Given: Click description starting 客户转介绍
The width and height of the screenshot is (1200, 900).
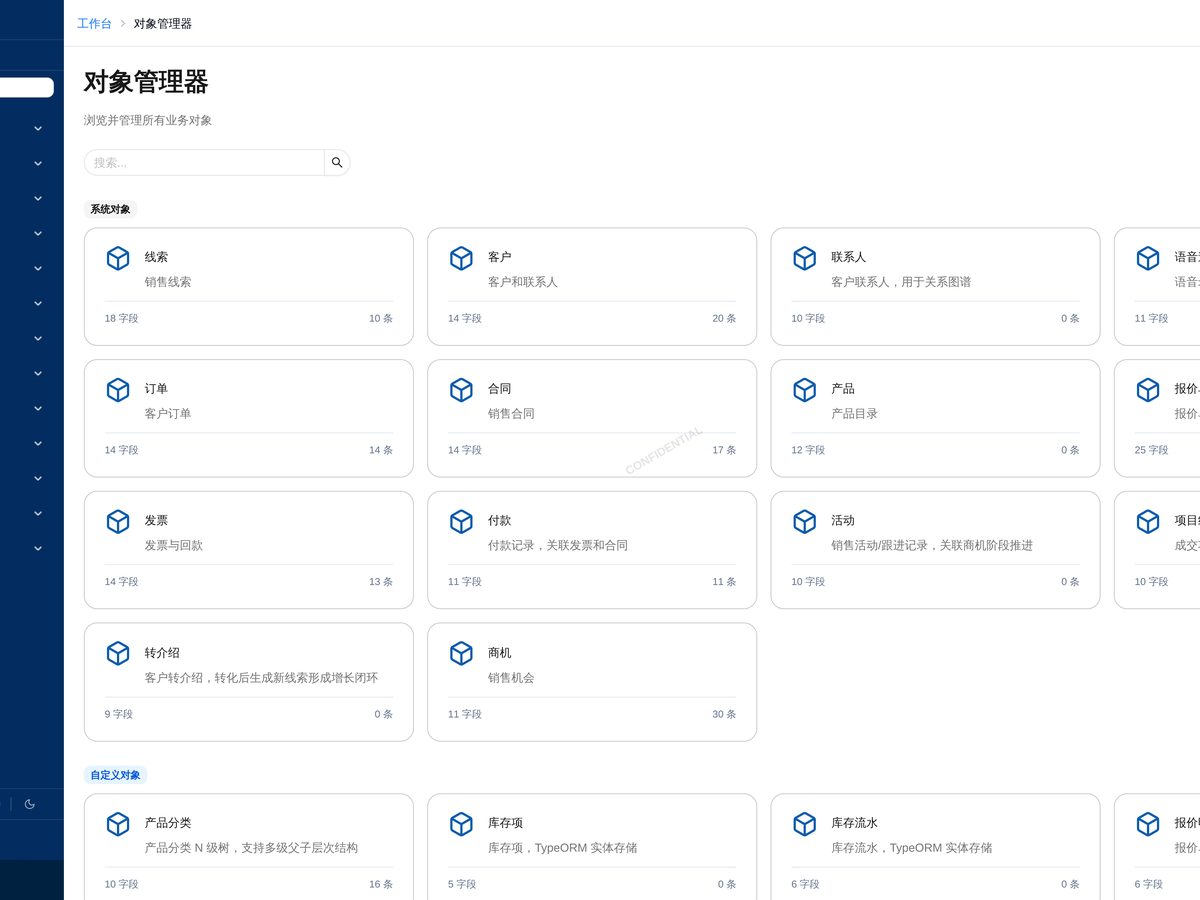Looking at the screenshot, I should [261, 678].
